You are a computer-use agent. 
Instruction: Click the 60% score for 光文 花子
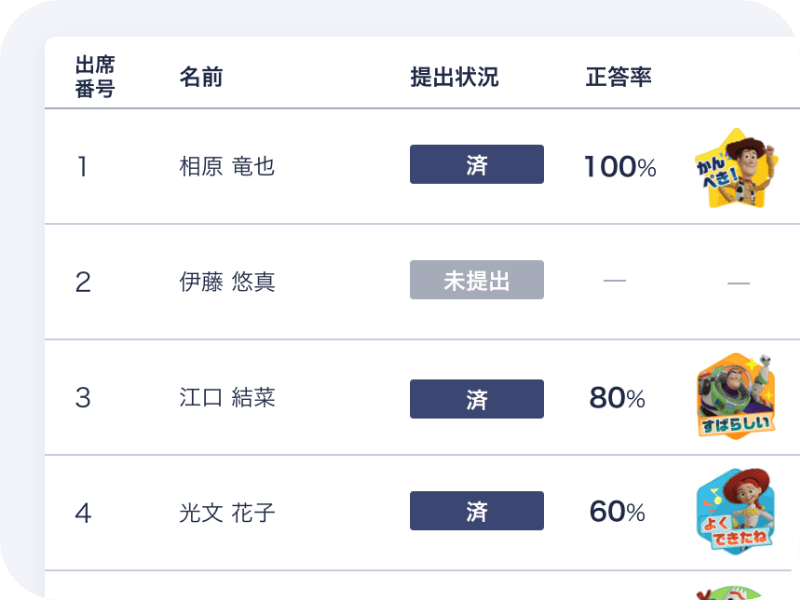point(617,512)
